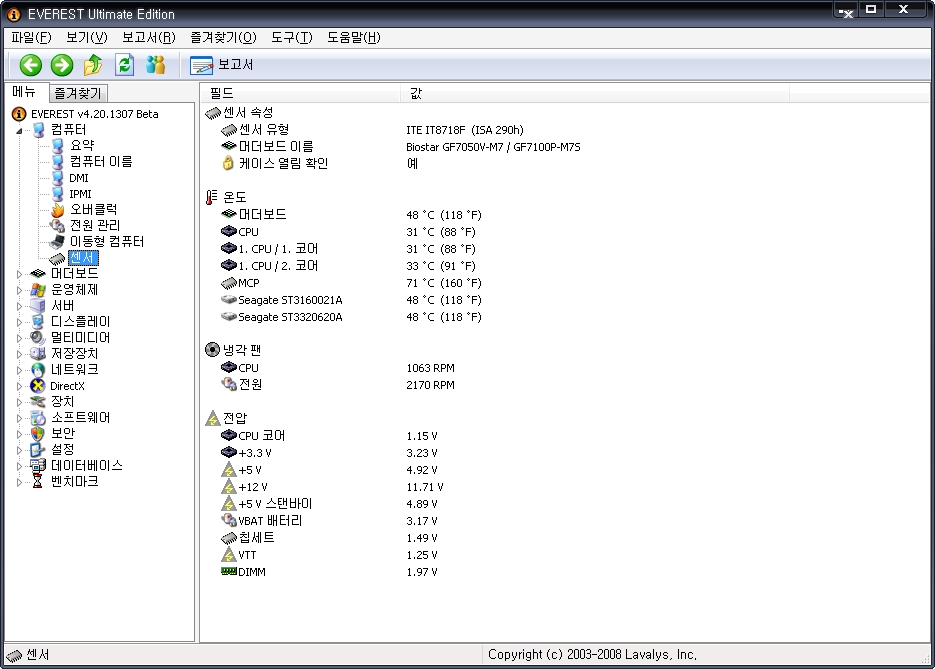Click the 이동형 컴퓨터 laptop icon
The width and height of the screenshot is (935, 669).
pyautogui.click(x=57, y=241)
